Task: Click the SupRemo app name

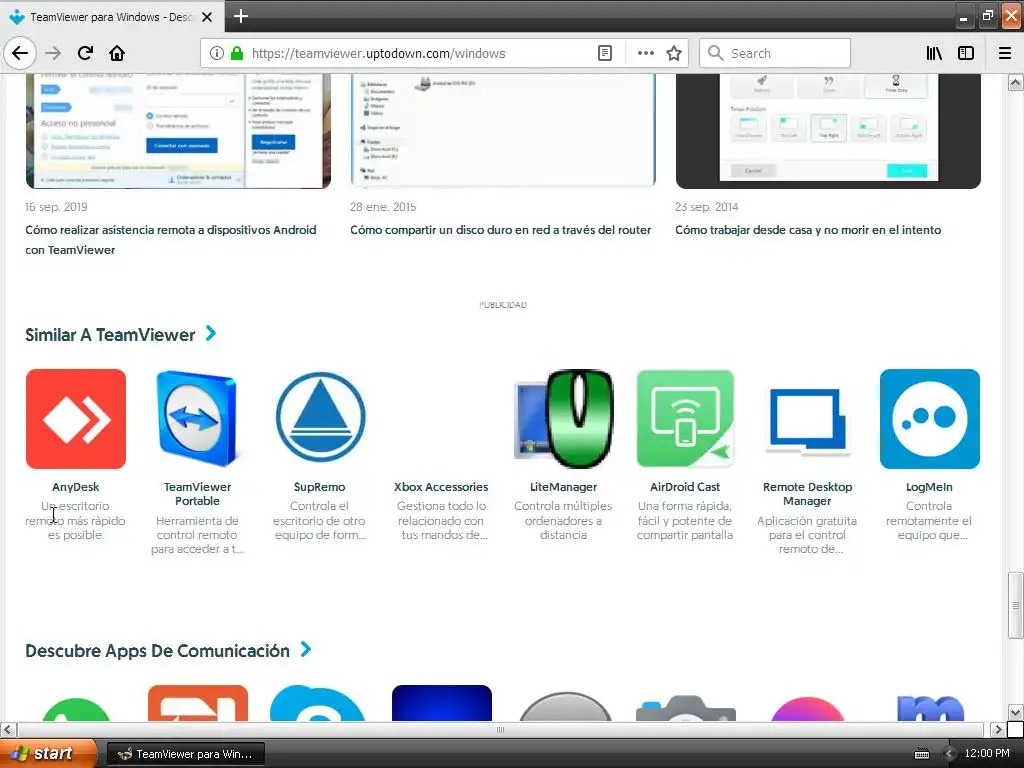Action: pyautogui.click(x=319, y=487)
